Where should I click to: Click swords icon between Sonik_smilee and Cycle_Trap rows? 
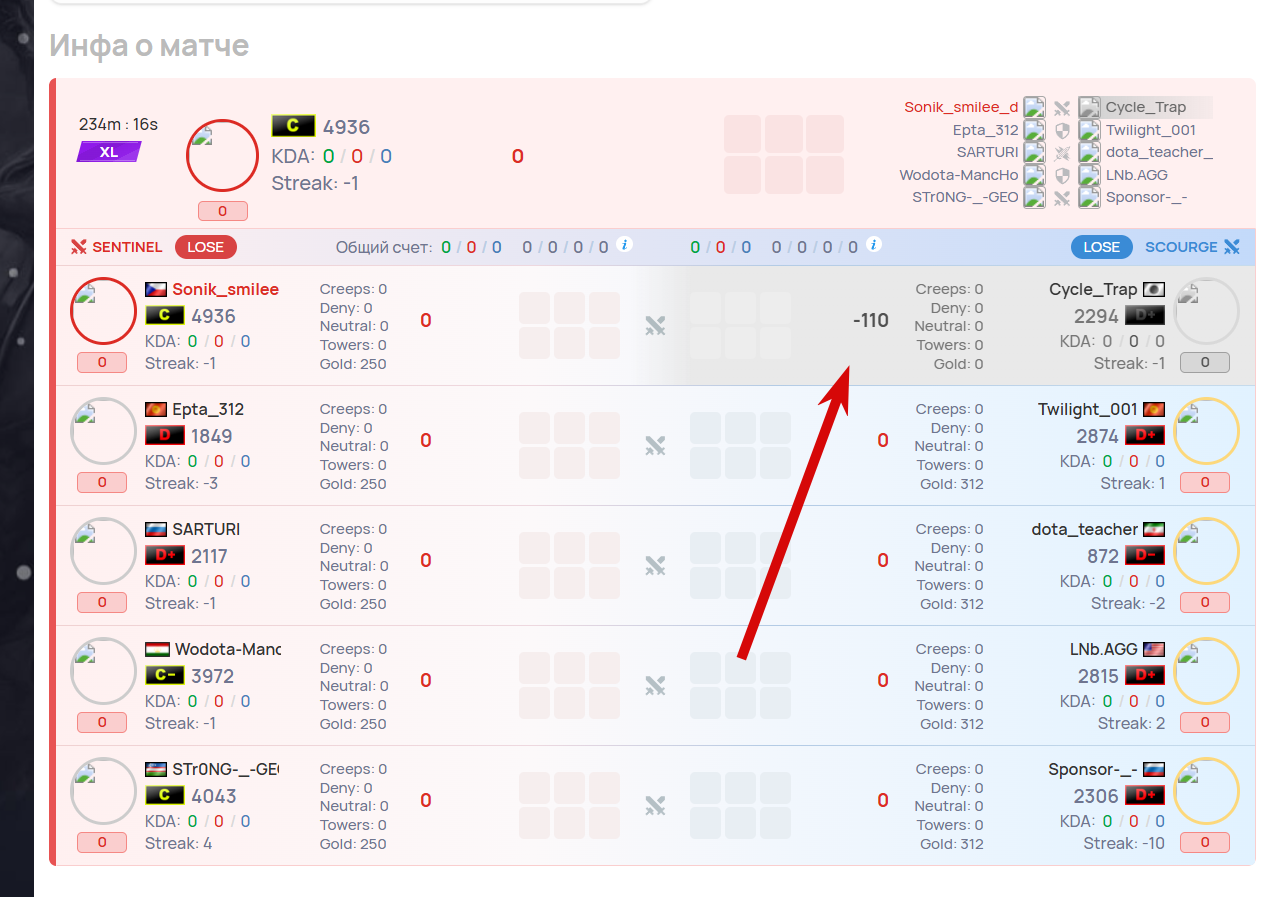pos(655,325)
